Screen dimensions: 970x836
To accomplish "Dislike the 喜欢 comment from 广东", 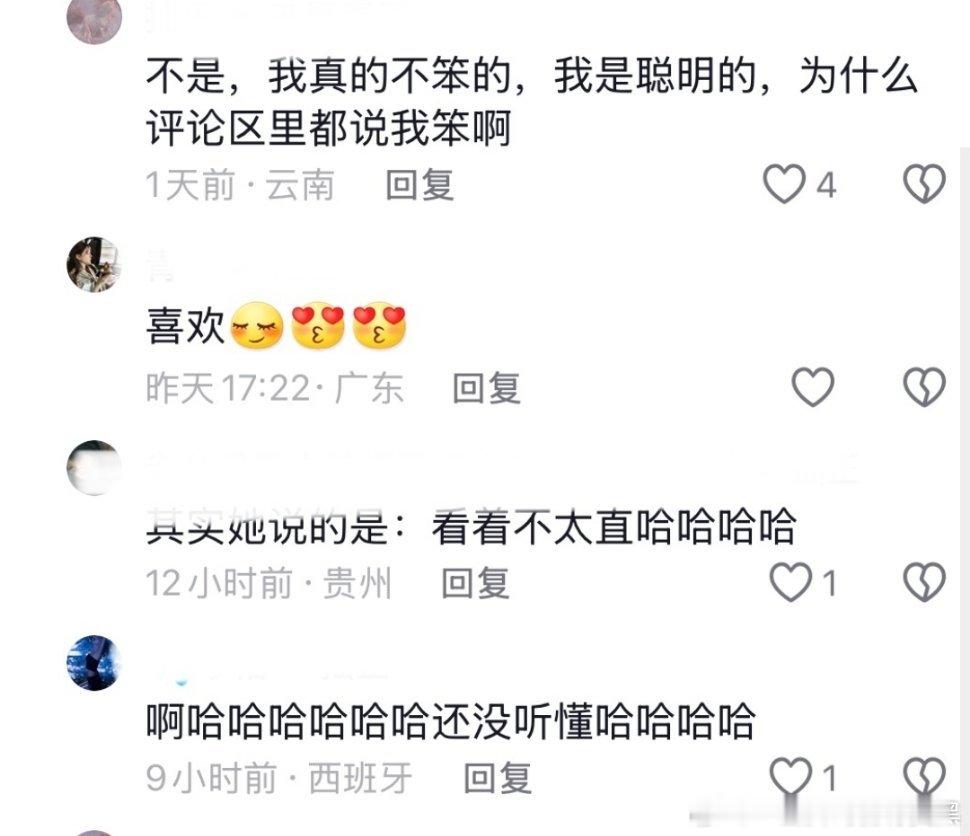I will coord(924,387).
